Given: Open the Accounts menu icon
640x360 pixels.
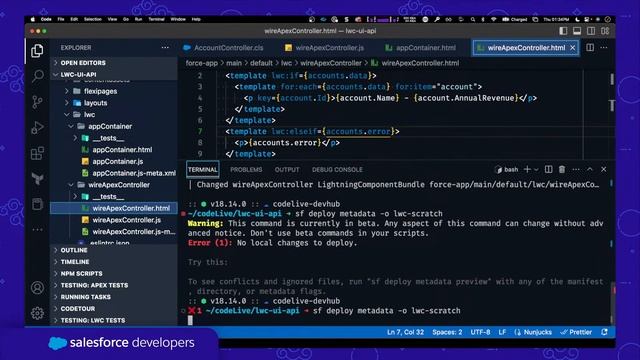Looking at the screenshot, I should click(37, 288).
